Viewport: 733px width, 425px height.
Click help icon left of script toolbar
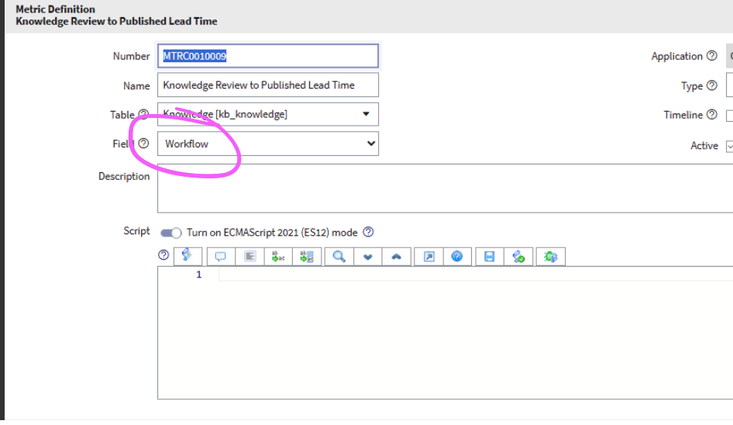coord(163,255)
